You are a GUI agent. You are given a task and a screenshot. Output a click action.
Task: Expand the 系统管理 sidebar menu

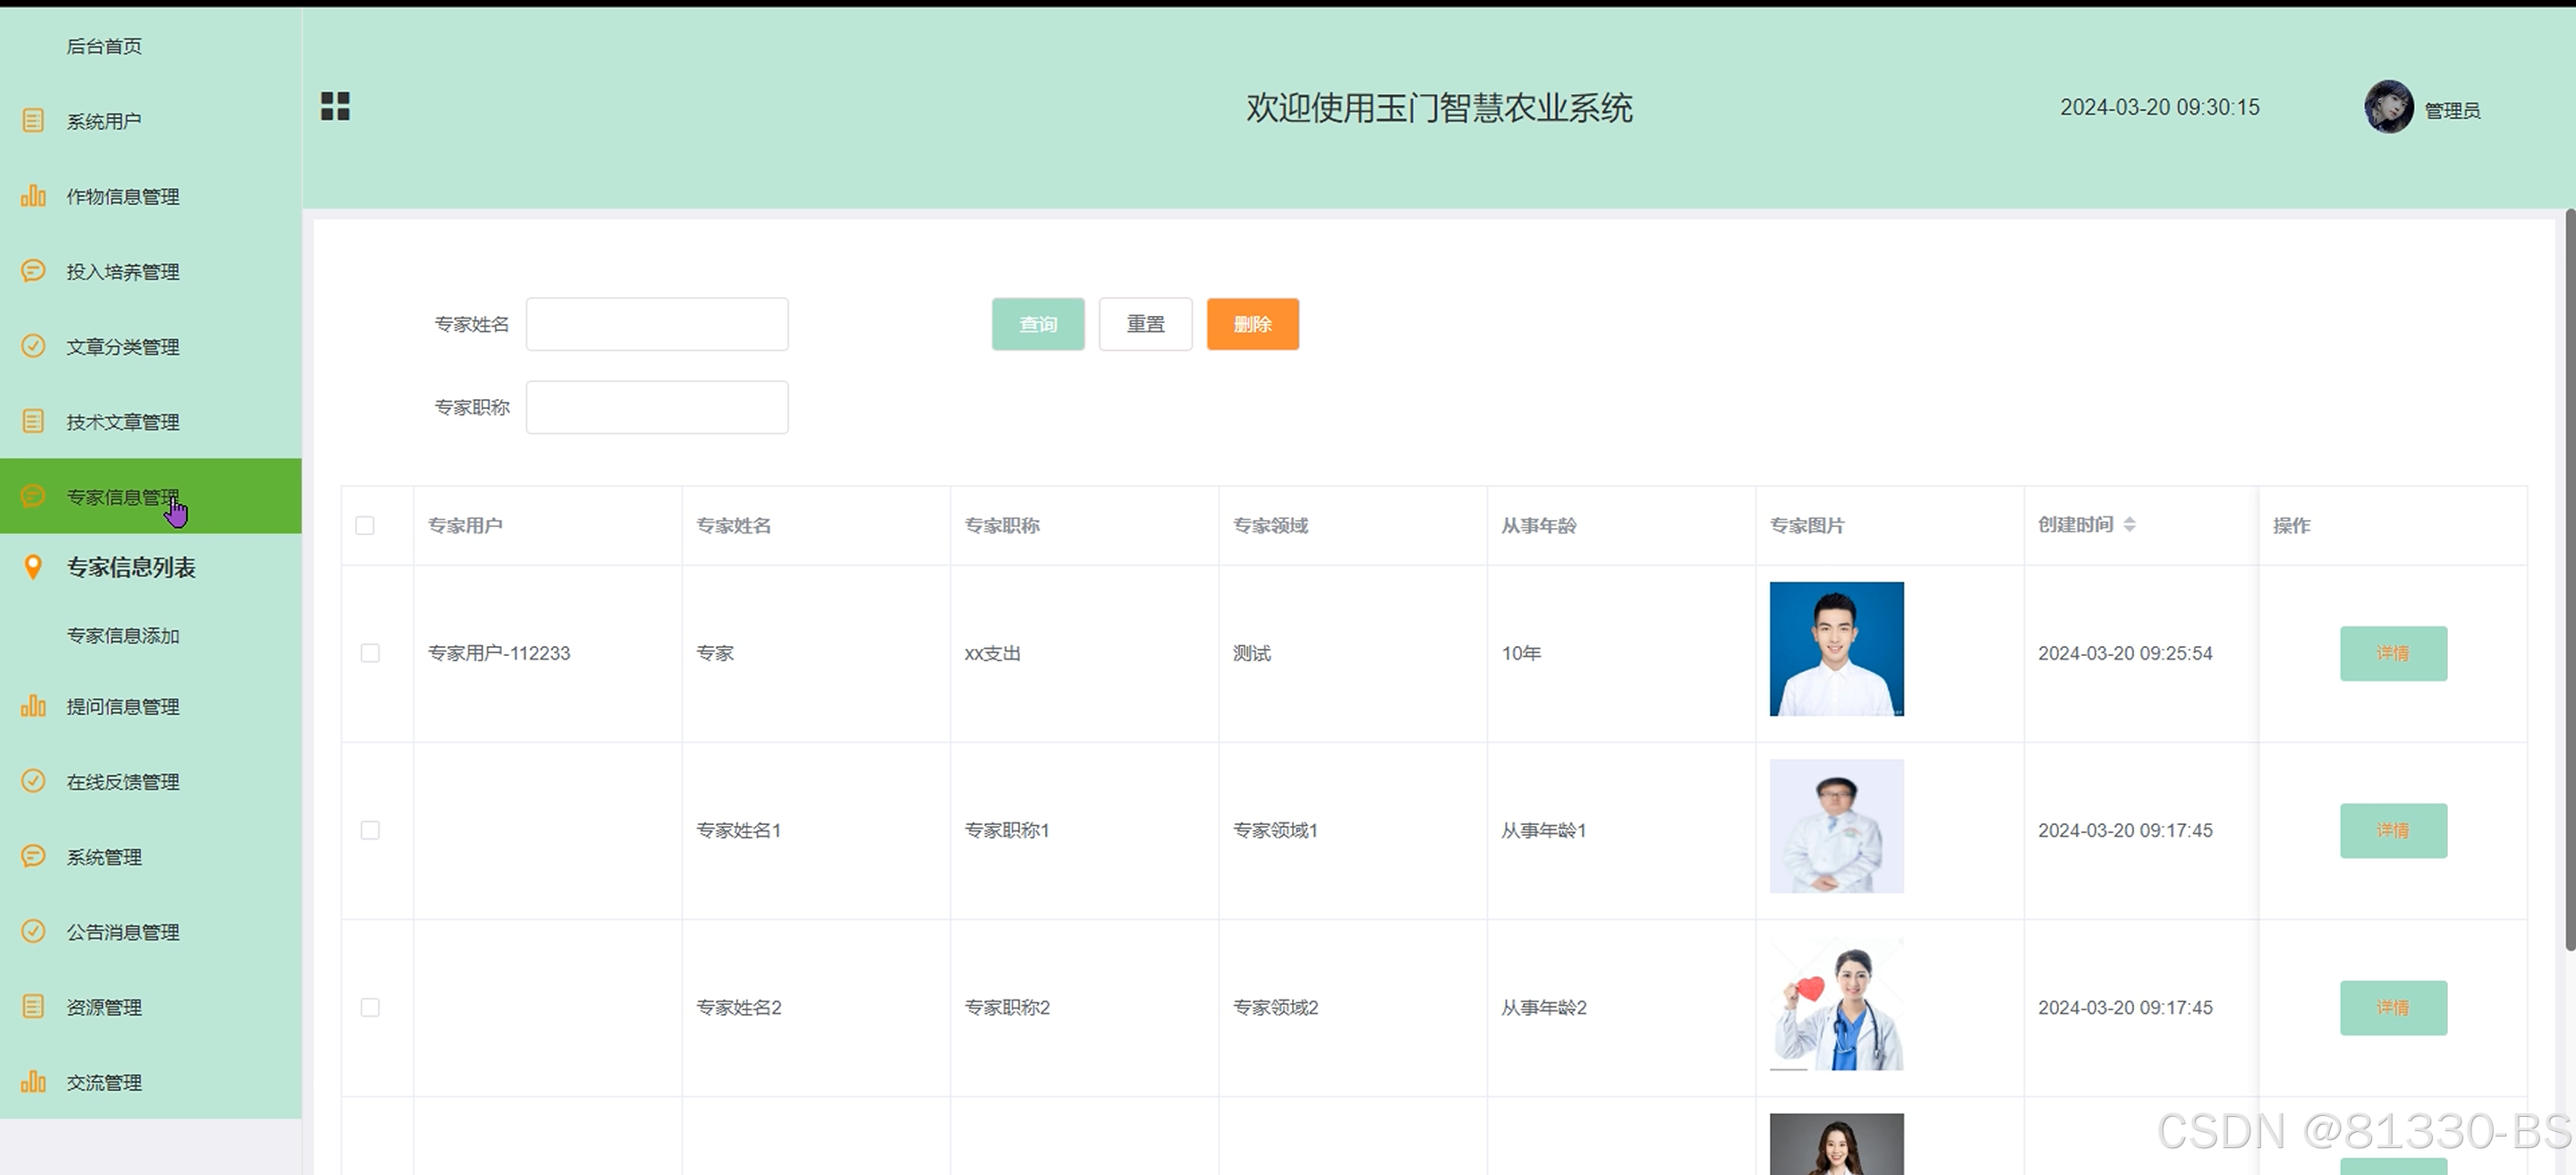click(x=104, y=857)
